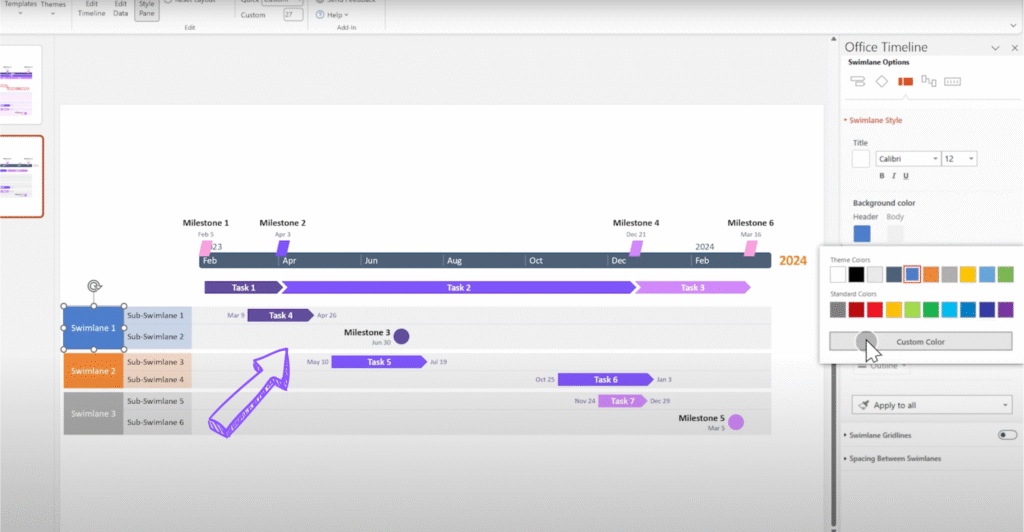This screenshot has height=532, width=1024.
Task: Open the Milestone options diamond icon
Action: (x=882, y=82)
